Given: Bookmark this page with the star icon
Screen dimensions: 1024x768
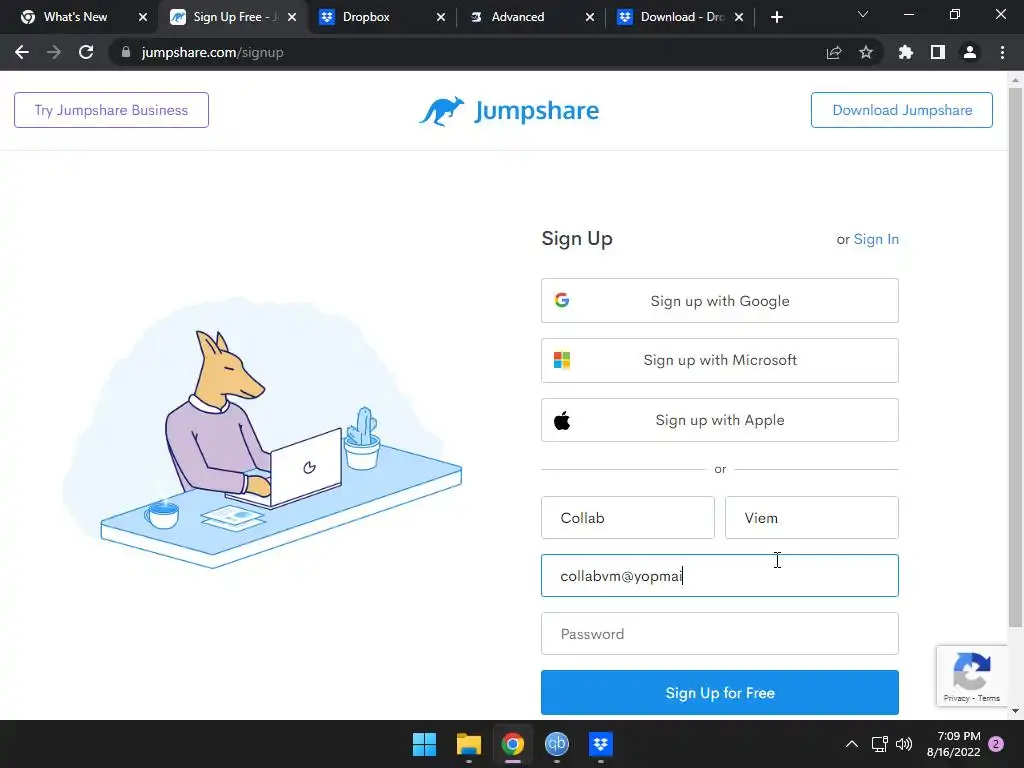Looking at the screenshot, I should [x=866, y=52].
